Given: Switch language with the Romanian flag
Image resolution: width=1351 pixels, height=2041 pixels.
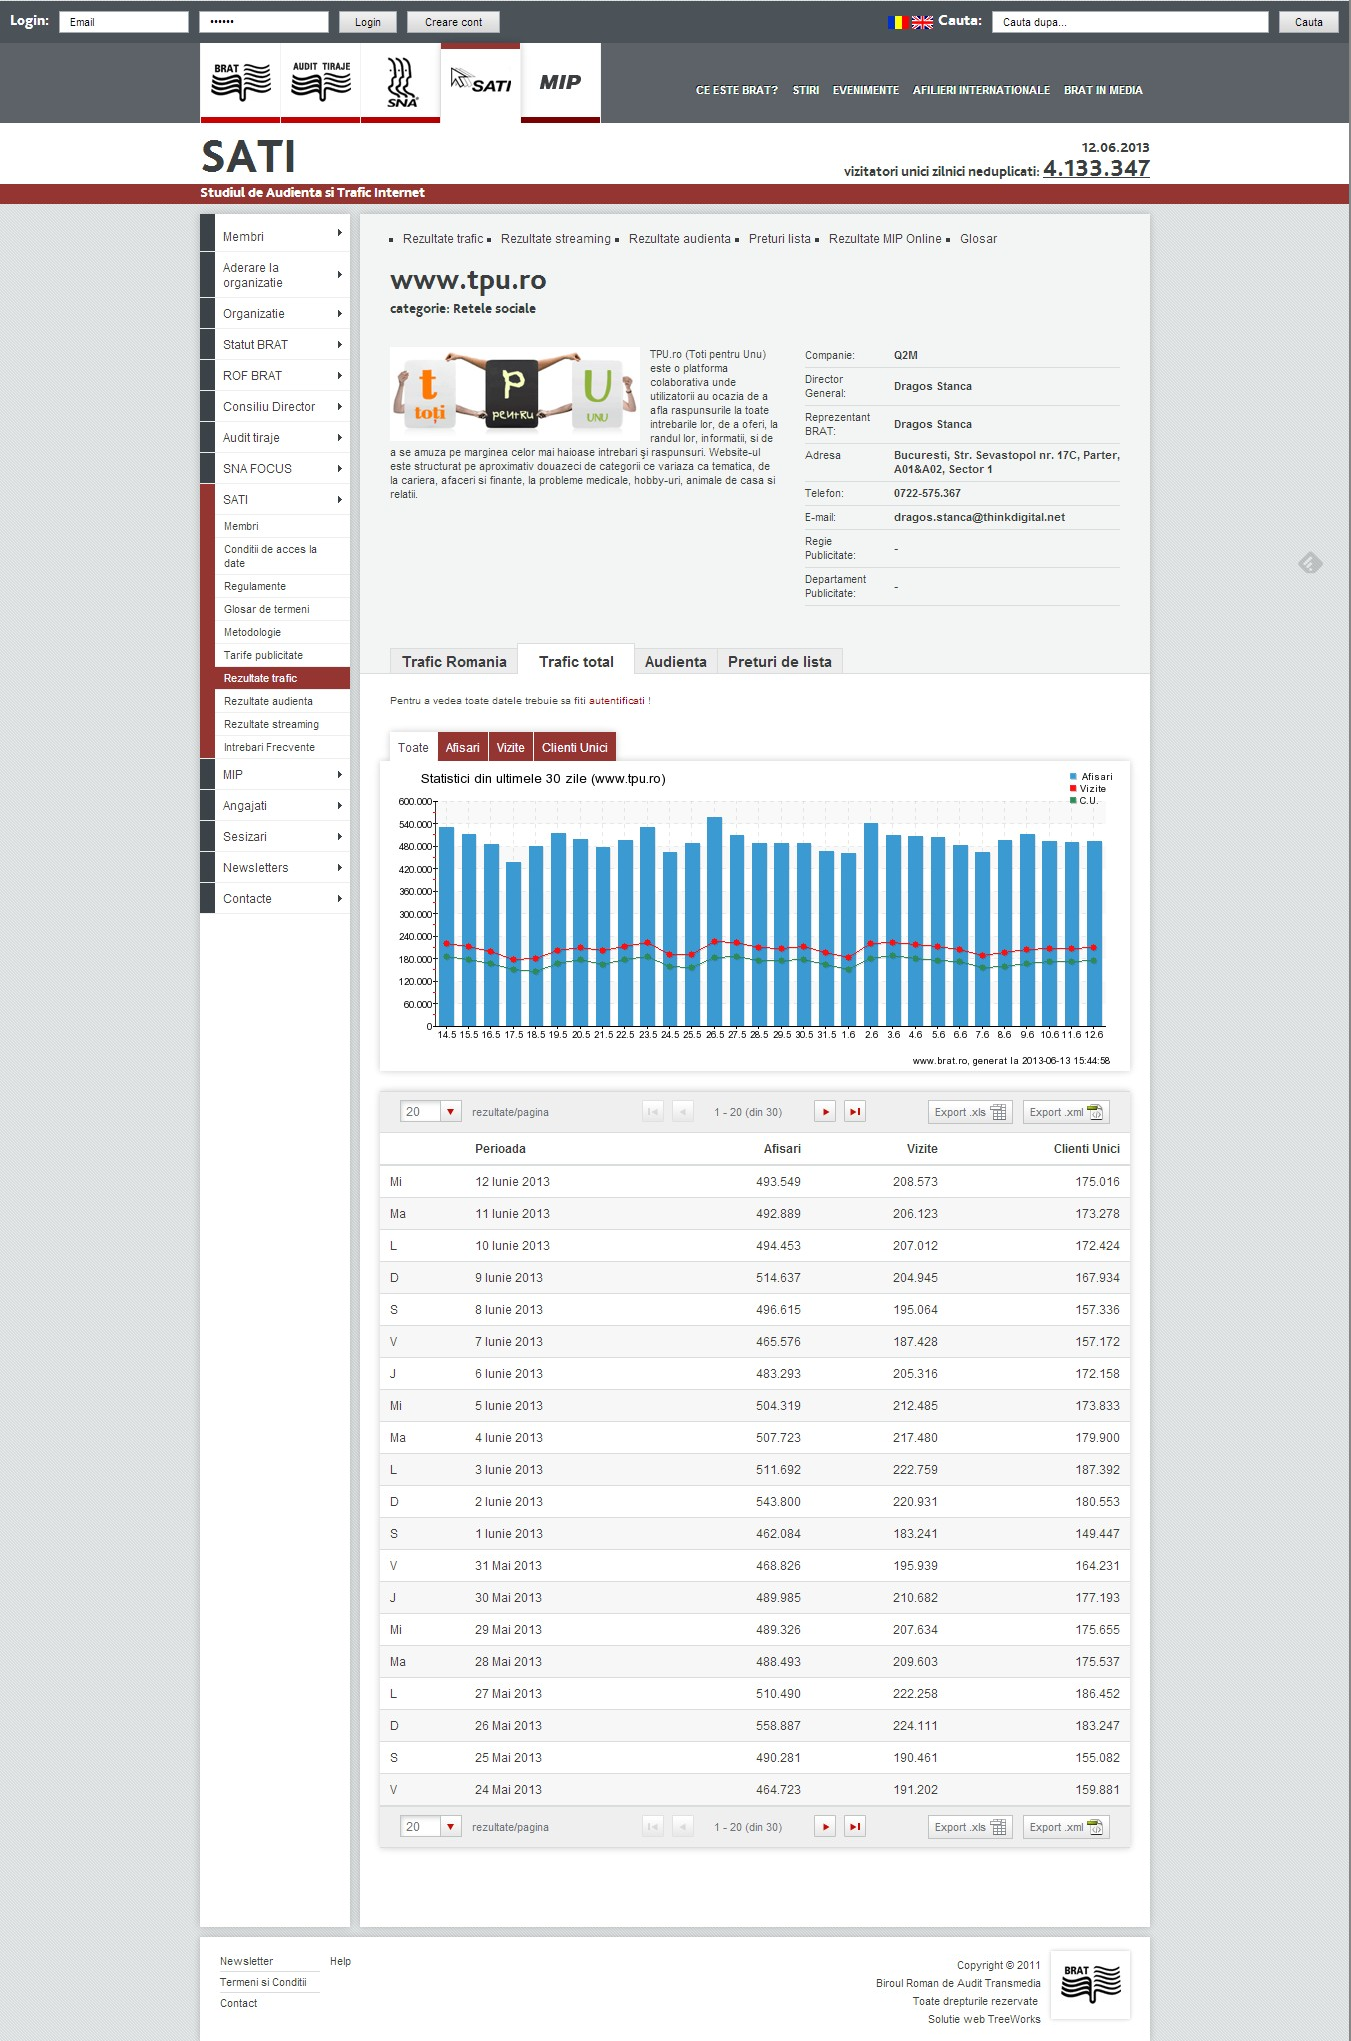Looking at the screenshot, I should 896,22.
